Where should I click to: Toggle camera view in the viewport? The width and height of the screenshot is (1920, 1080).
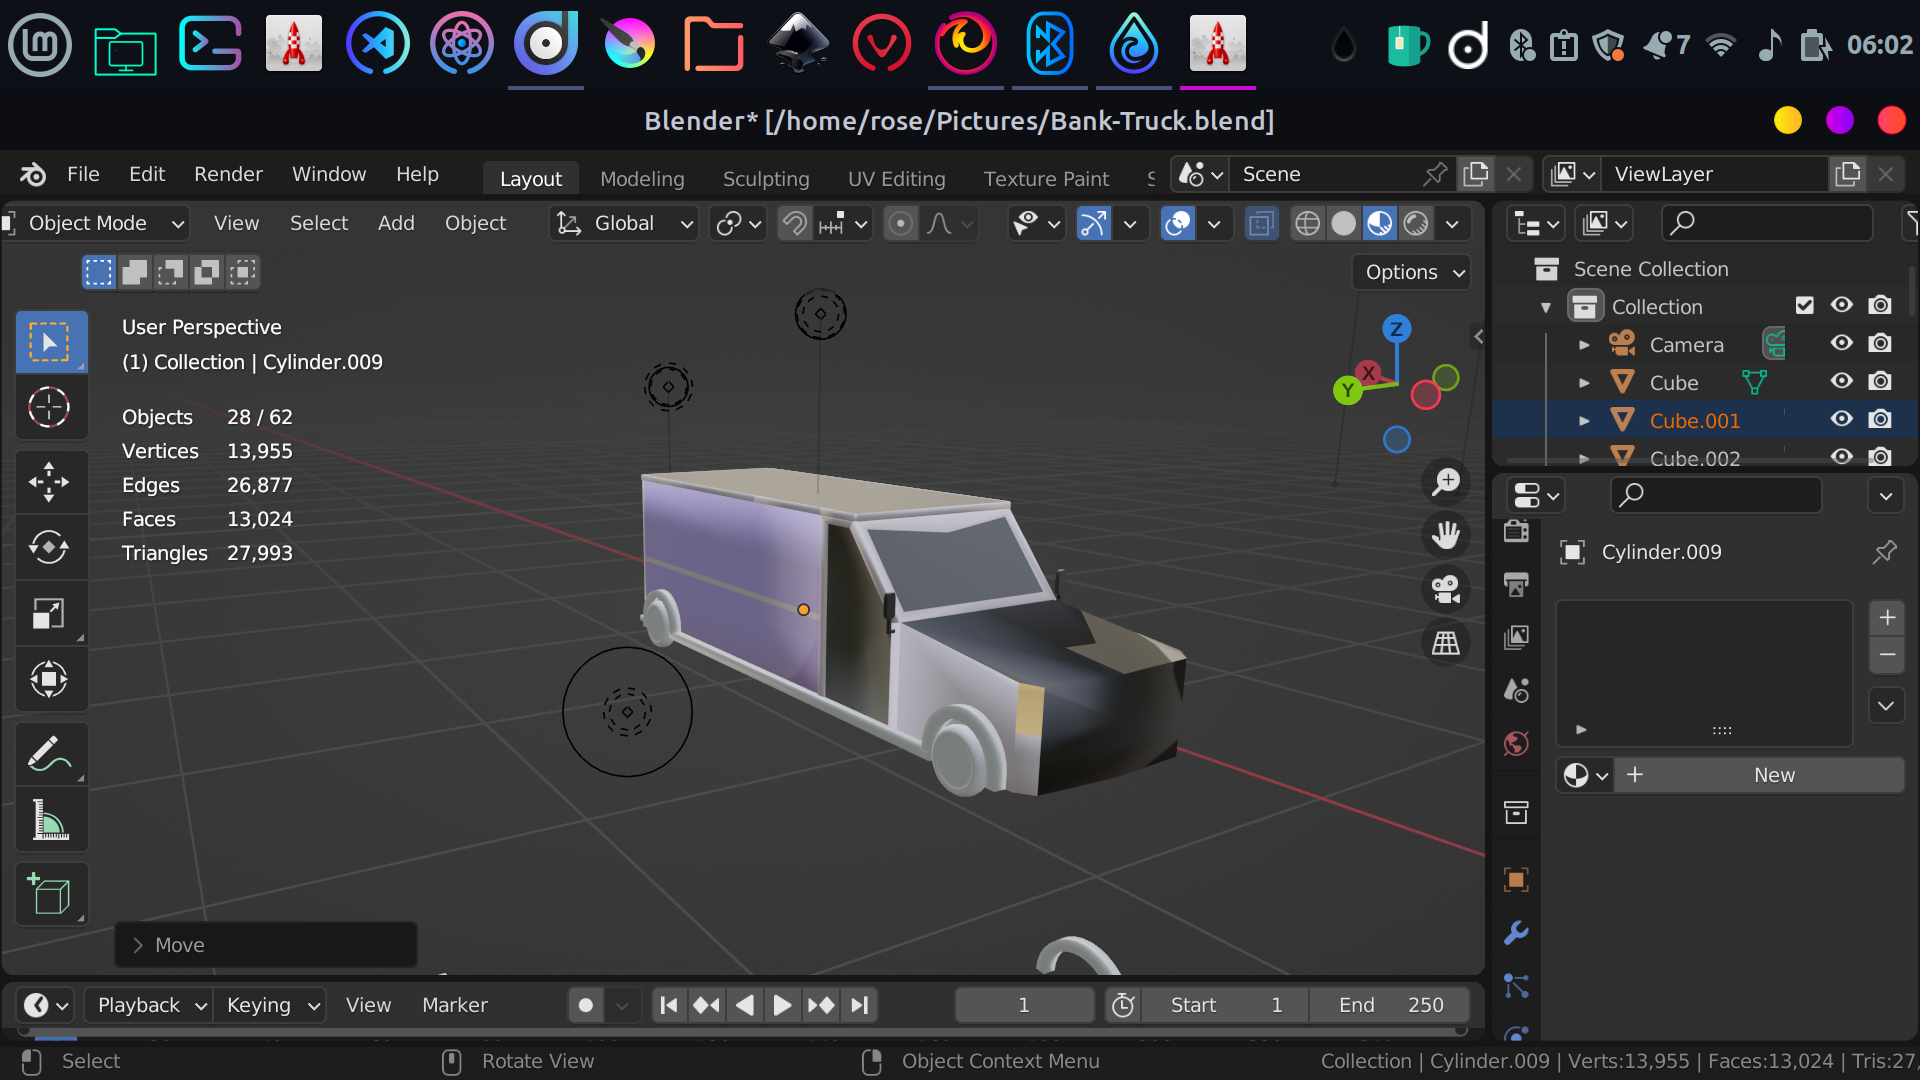(x=1446, y=588)
